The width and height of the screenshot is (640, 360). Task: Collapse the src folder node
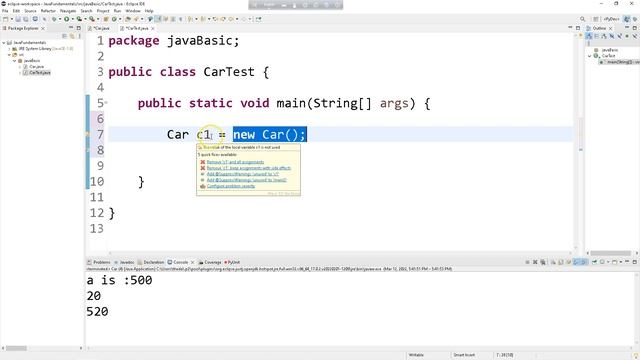click(x=9, y=54)
